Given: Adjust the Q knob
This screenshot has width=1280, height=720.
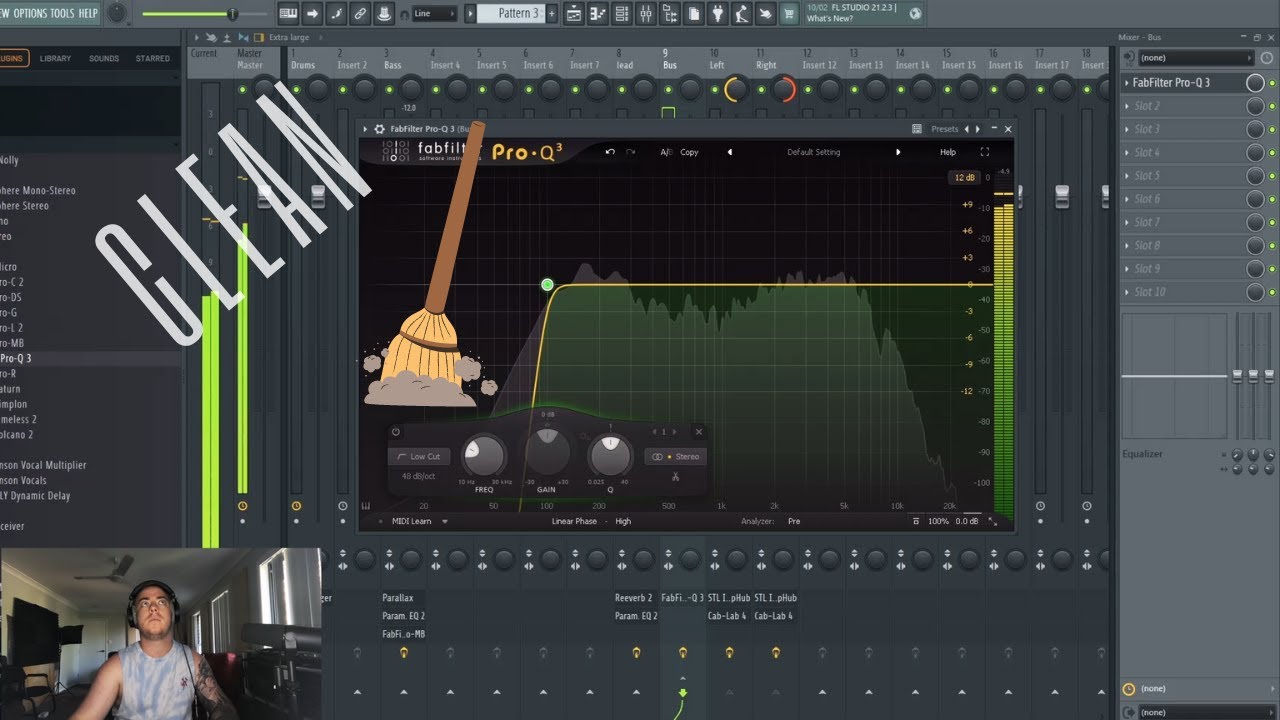Looking at the screenshot, I should [610, 456].
